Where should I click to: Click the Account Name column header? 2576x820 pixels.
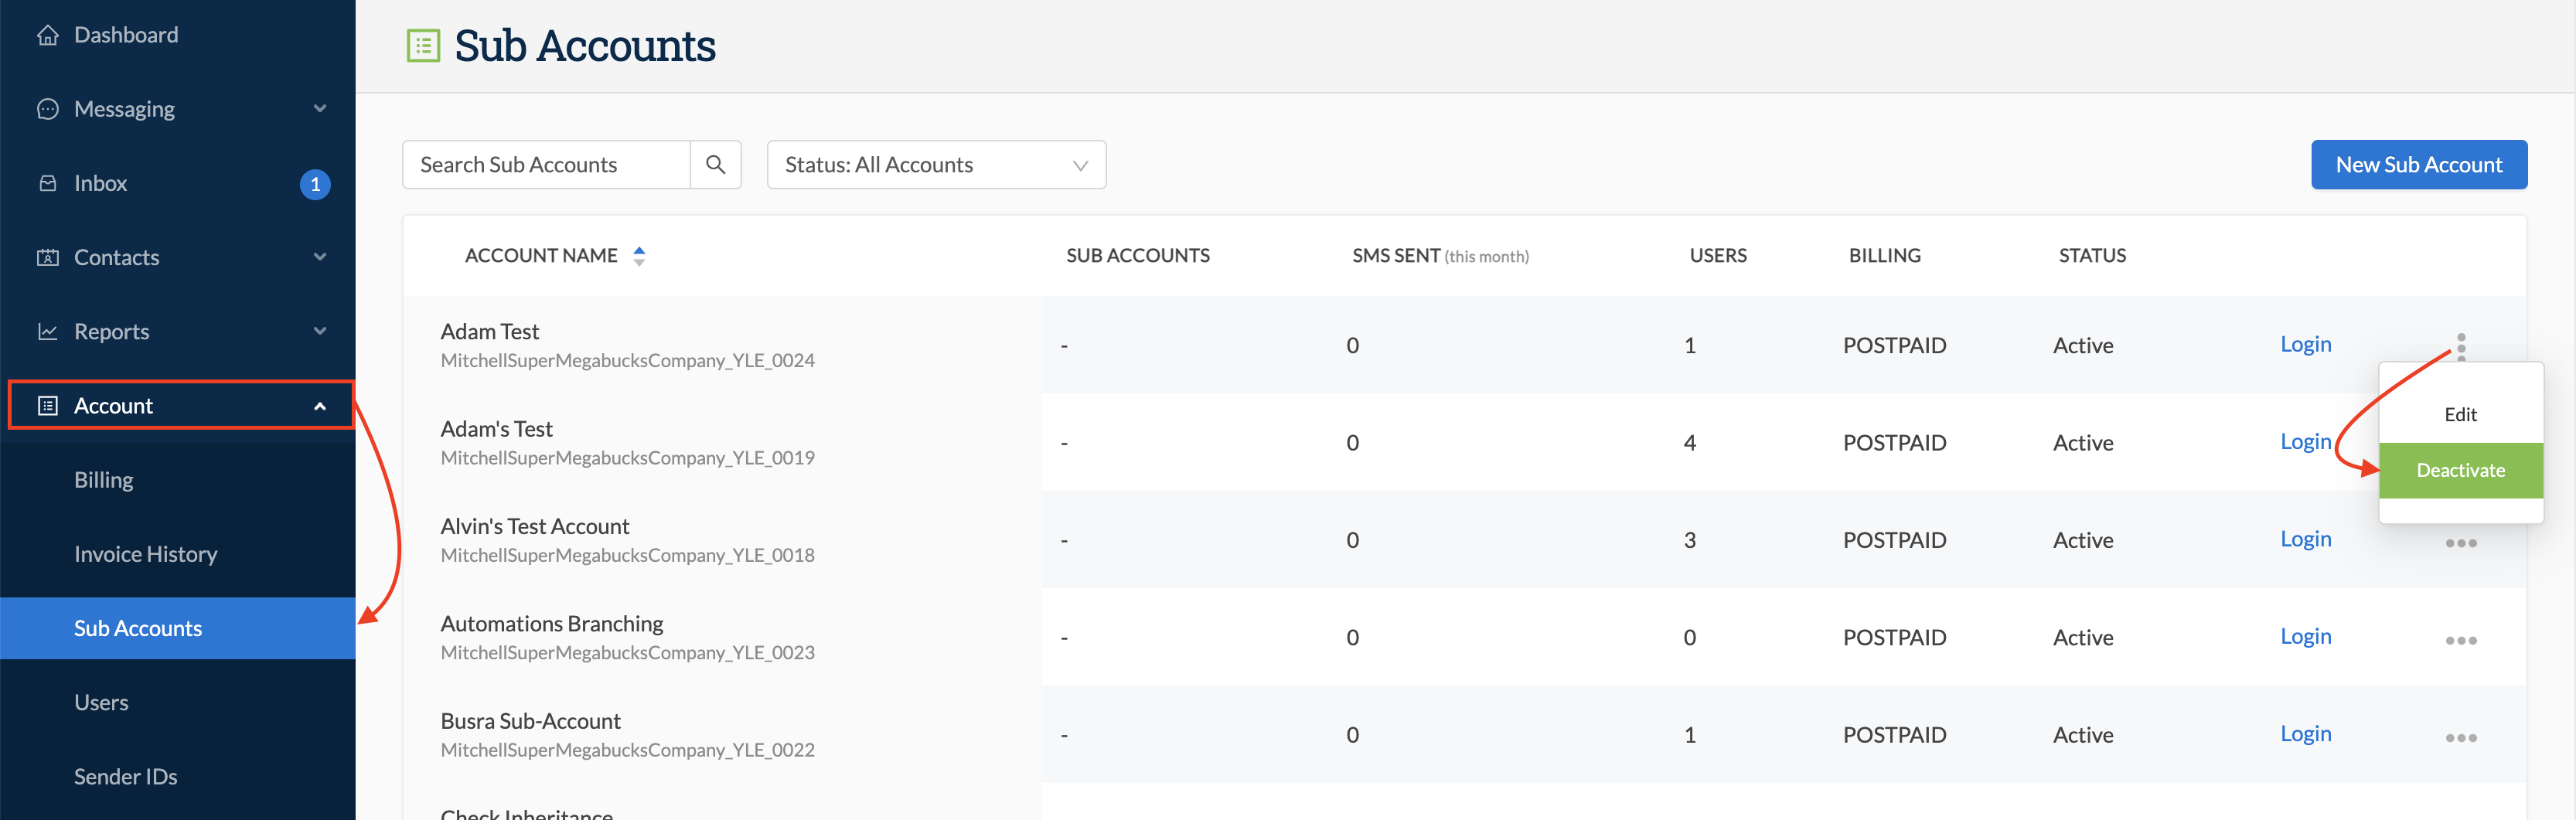coord(541,256)
